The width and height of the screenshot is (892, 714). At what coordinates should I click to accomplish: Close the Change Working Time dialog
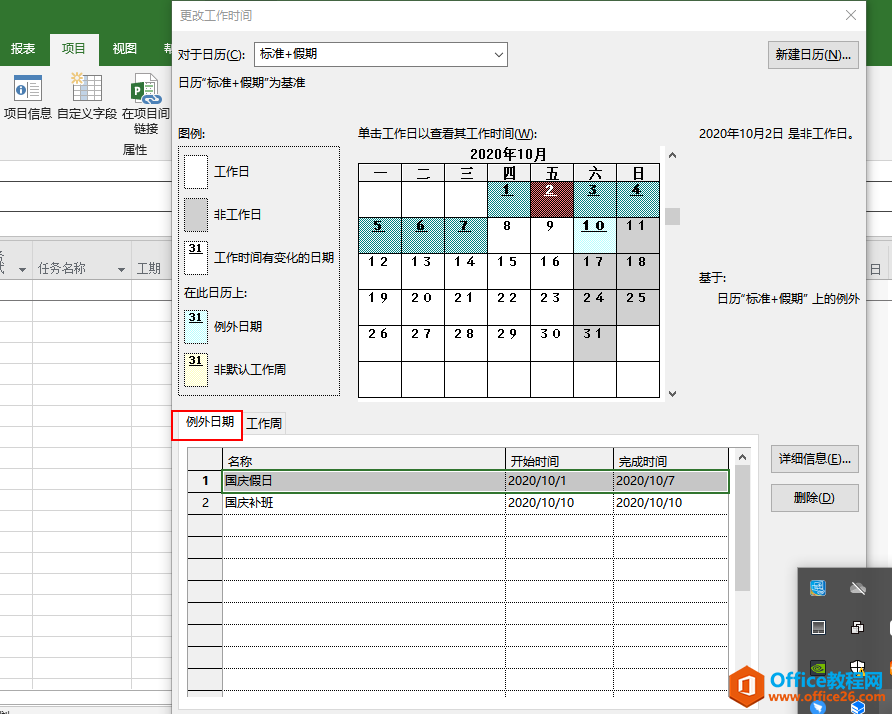click(851, 15)
